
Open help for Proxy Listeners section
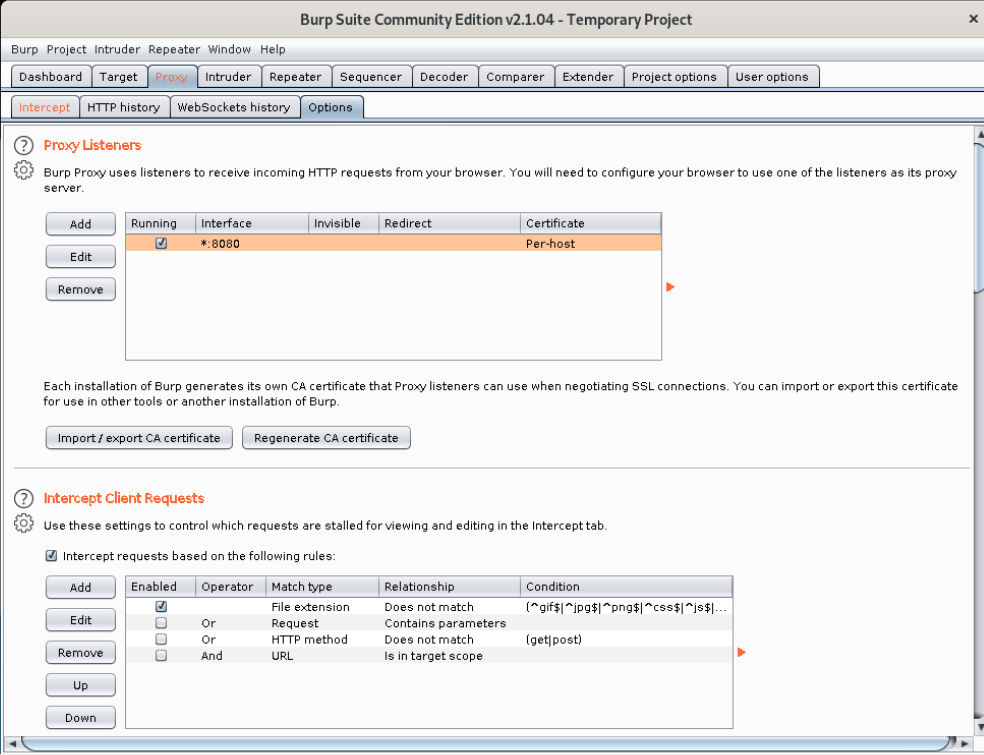coord(24,146)
